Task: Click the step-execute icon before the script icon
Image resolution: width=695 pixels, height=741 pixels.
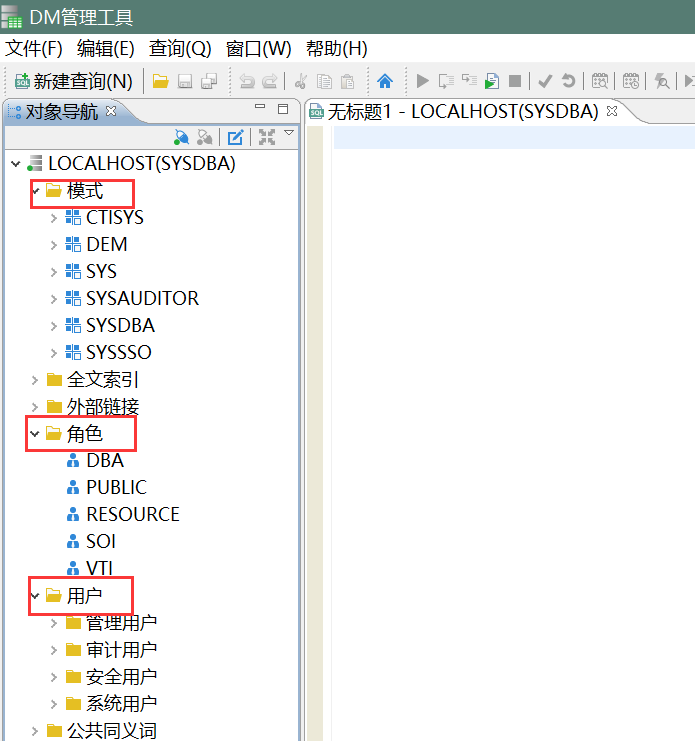Action: point(469,80)
